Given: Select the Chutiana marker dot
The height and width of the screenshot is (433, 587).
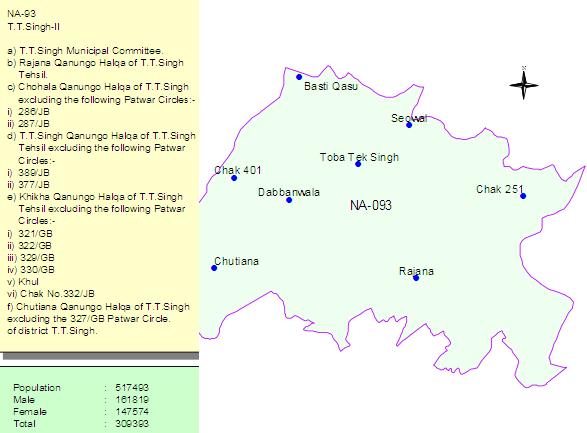Looking at the screenshot, I should coord(214,268).
